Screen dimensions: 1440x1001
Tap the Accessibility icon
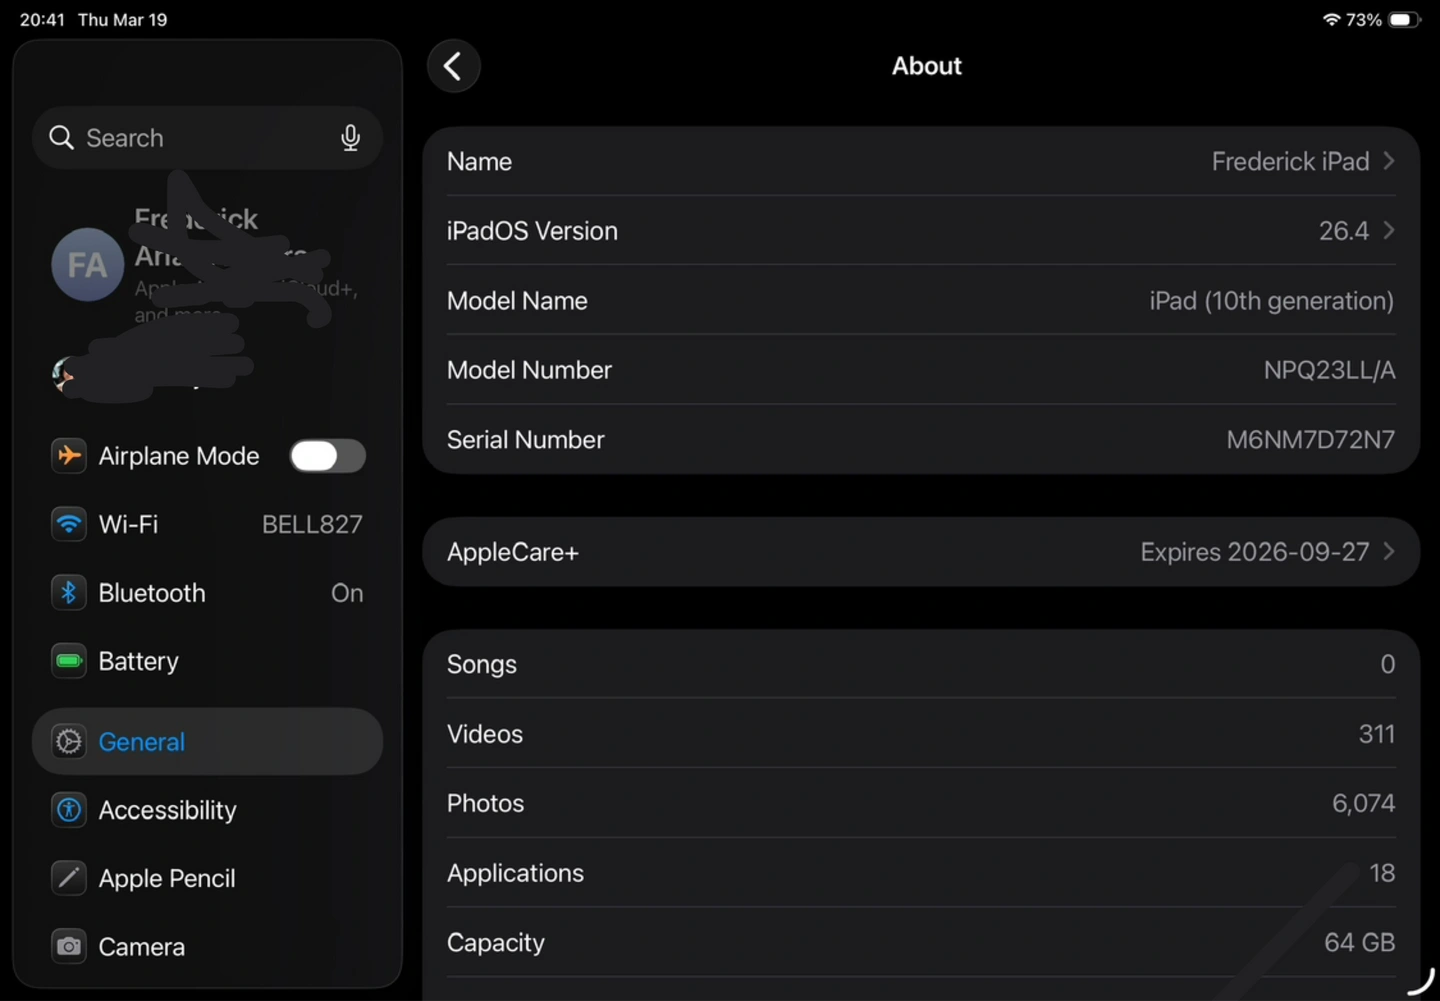(x=69, y=810)
